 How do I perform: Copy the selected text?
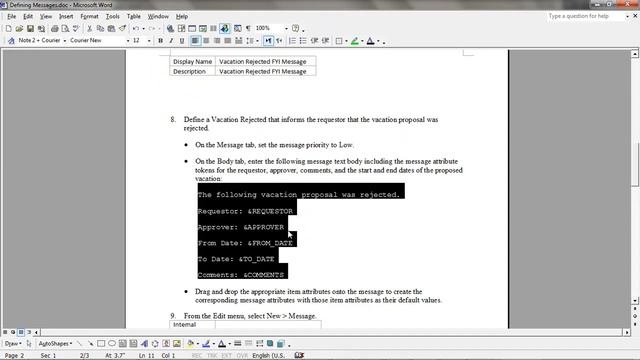100,29
